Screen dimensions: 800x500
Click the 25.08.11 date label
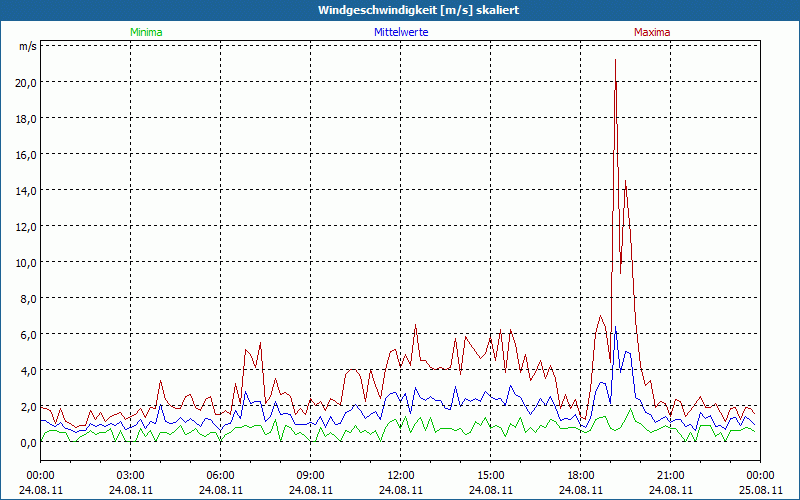tap(761, 490)
